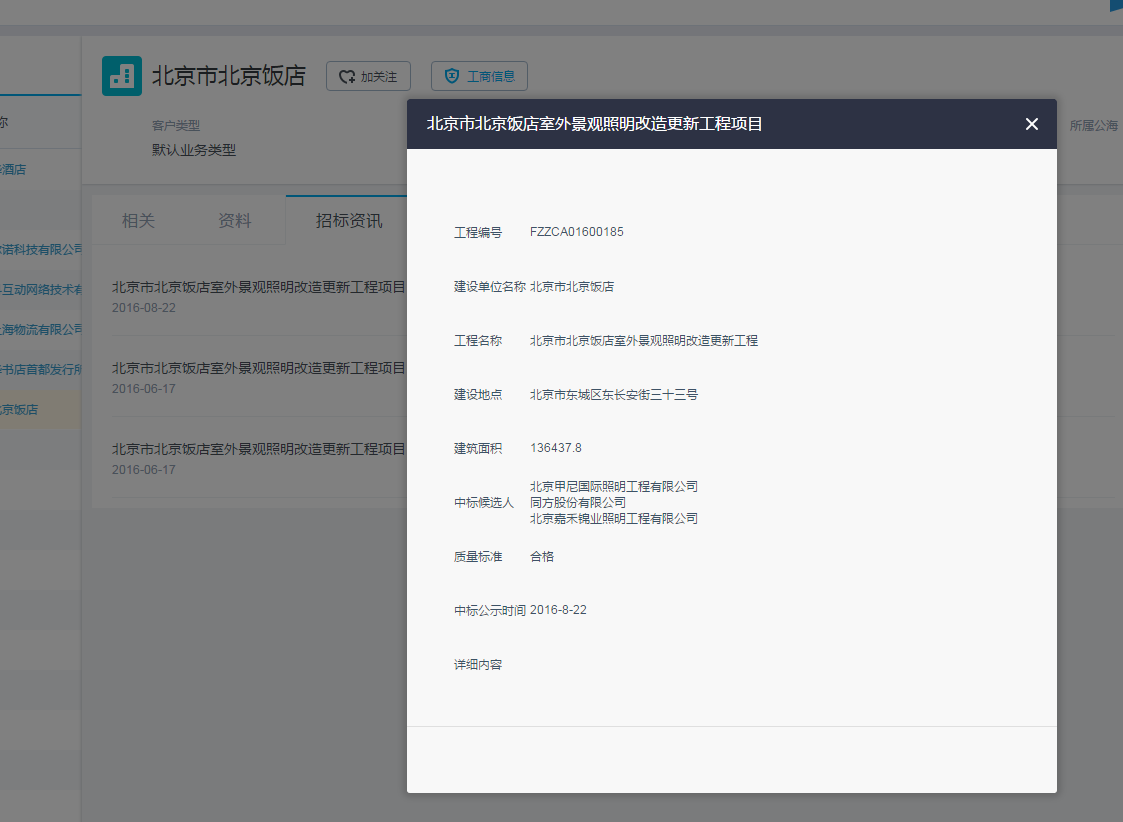Open sidebar item containing 书店首都发行
Screen dimensions: 1123x822
(x=41, y=369)
